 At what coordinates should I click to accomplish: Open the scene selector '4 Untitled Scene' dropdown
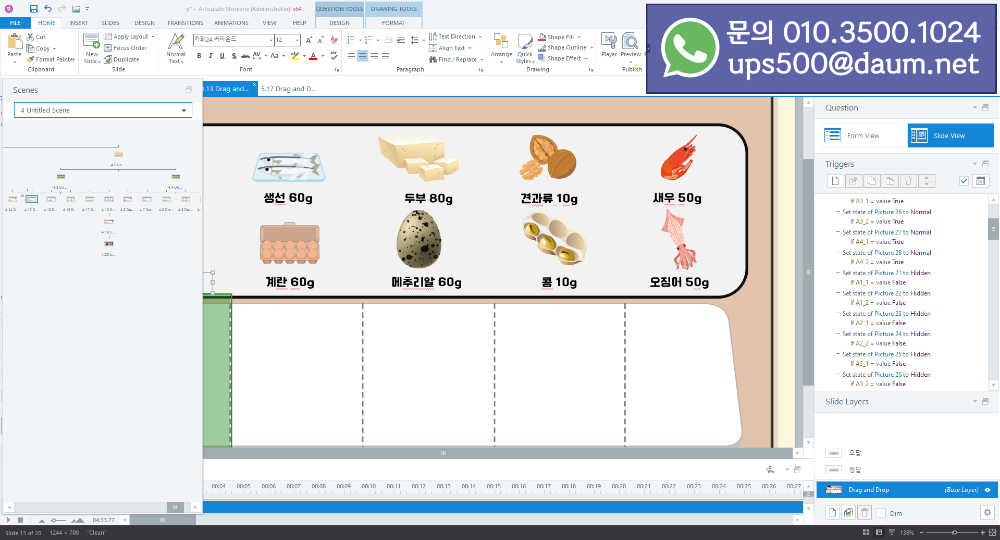(x=103, y=110)
